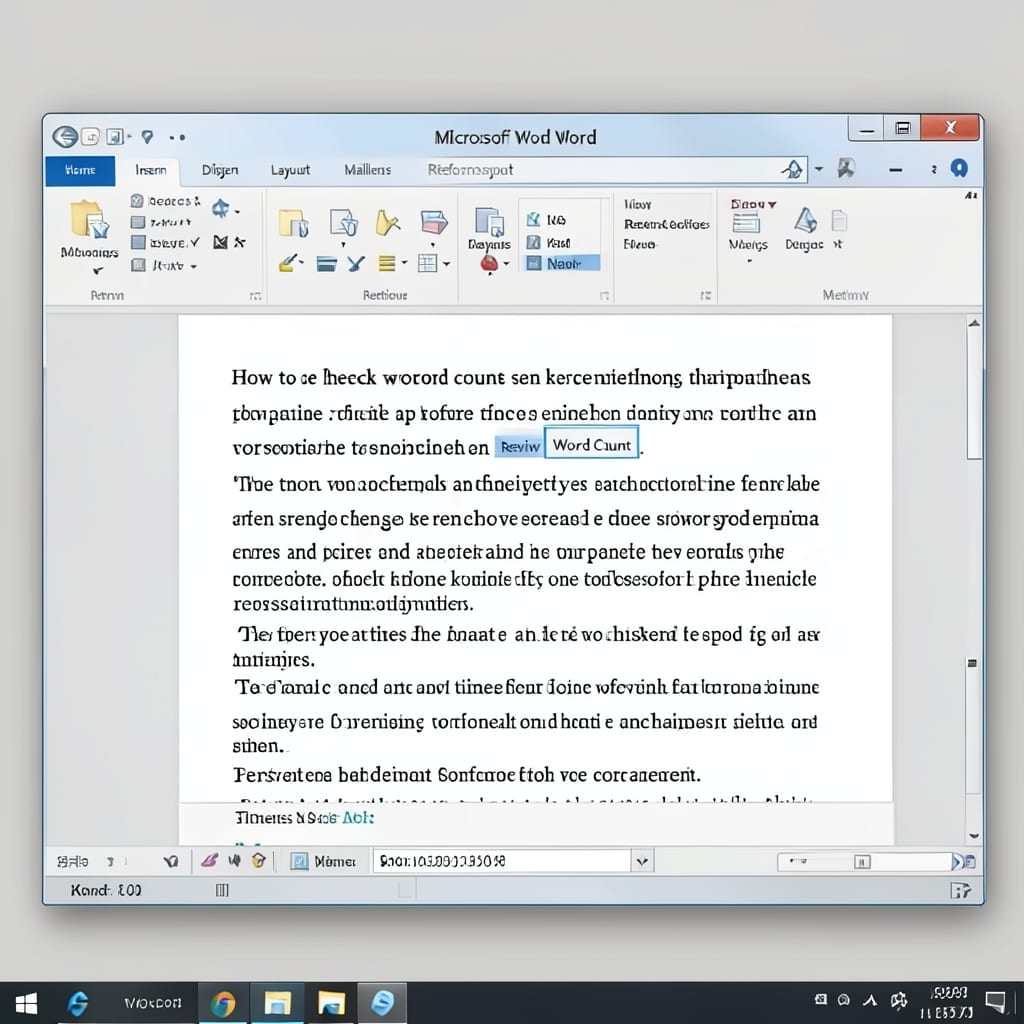This screenshot has height=1024, width=1024.
Task: Click the arrow under the large folder button
Action: [x=97, y=270]
